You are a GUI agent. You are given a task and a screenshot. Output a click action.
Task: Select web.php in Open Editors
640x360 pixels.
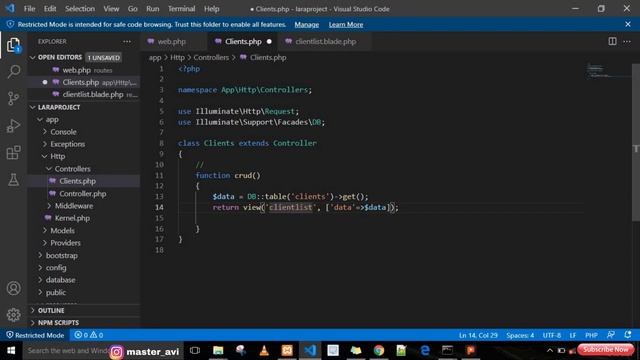(76, 70)
